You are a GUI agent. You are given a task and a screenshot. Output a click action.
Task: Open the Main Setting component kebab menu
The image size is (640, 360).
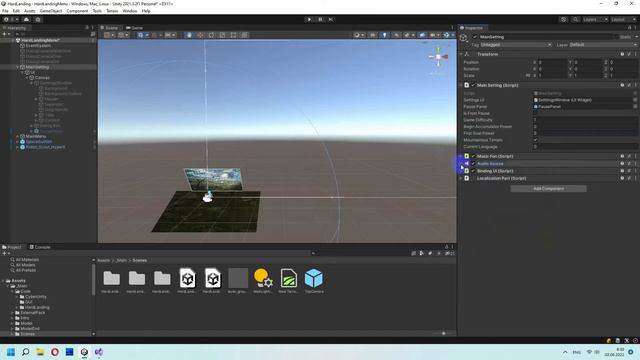(x=636, y=85)
